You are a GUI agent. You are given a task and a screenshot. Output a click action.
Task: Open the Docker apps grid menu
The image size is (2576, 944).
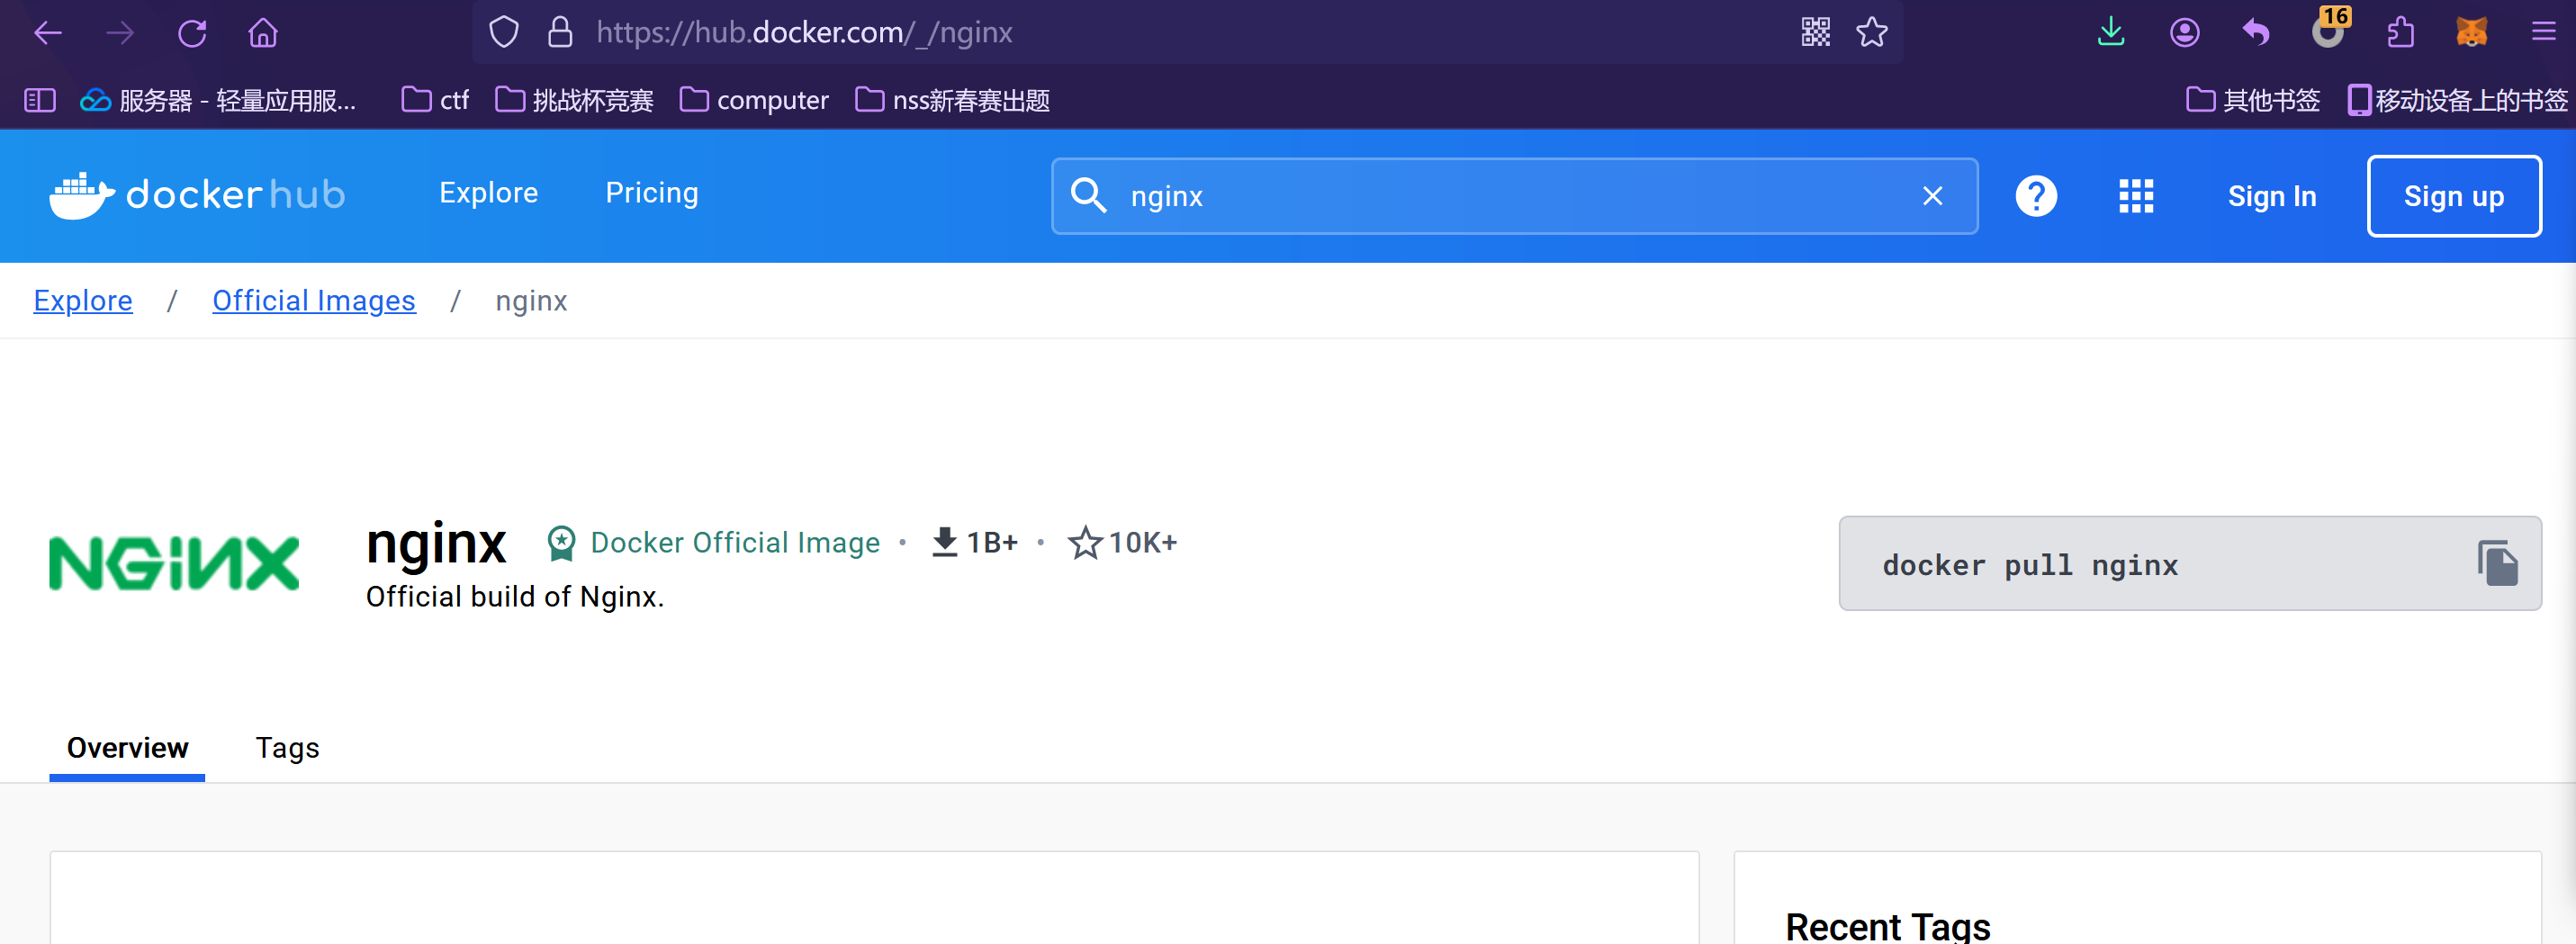[x=2136, y=196]
